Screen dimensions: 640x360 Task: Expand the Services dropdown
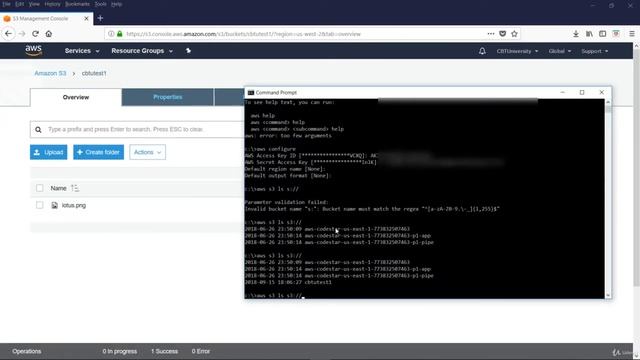[x=82, y=51]
